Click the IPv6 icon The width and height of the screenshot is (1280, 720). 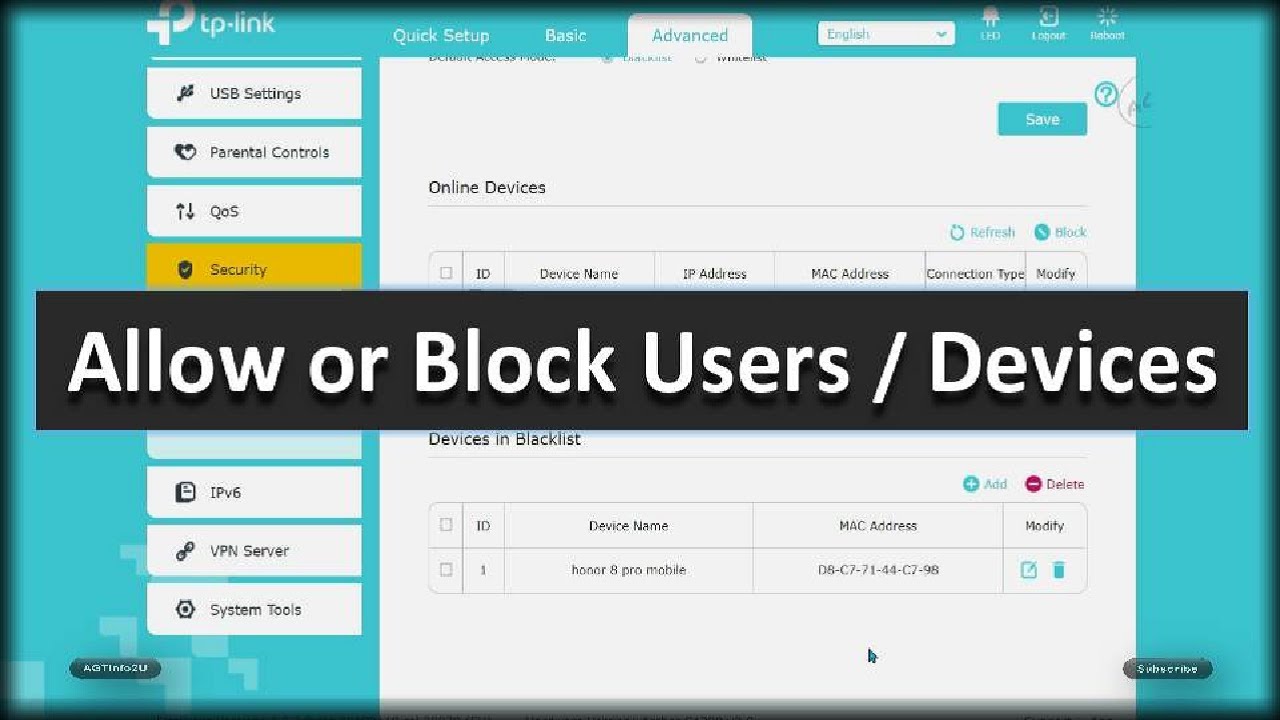click(185, 492)
